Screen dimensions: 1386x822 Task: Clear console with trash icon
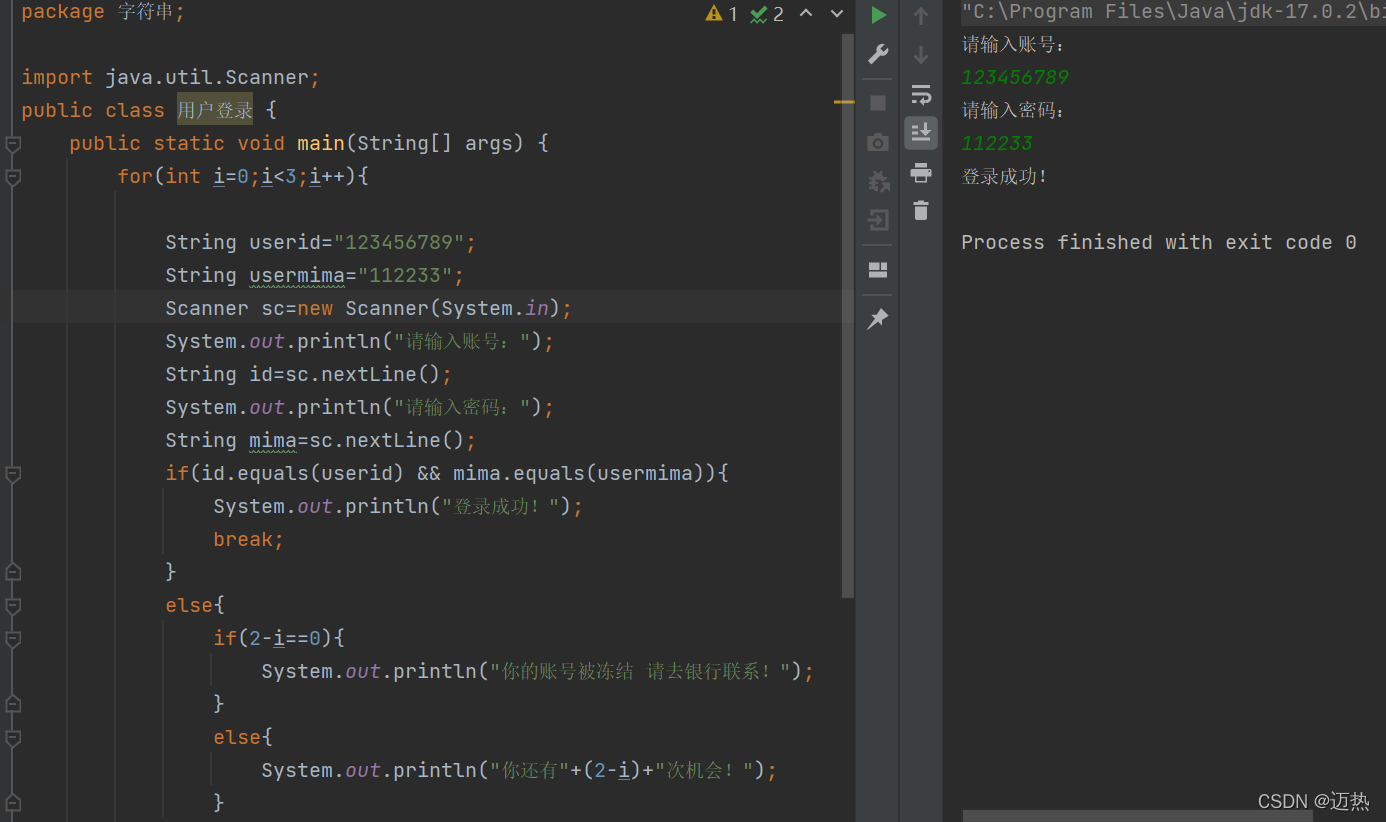[x=921, y=210]
